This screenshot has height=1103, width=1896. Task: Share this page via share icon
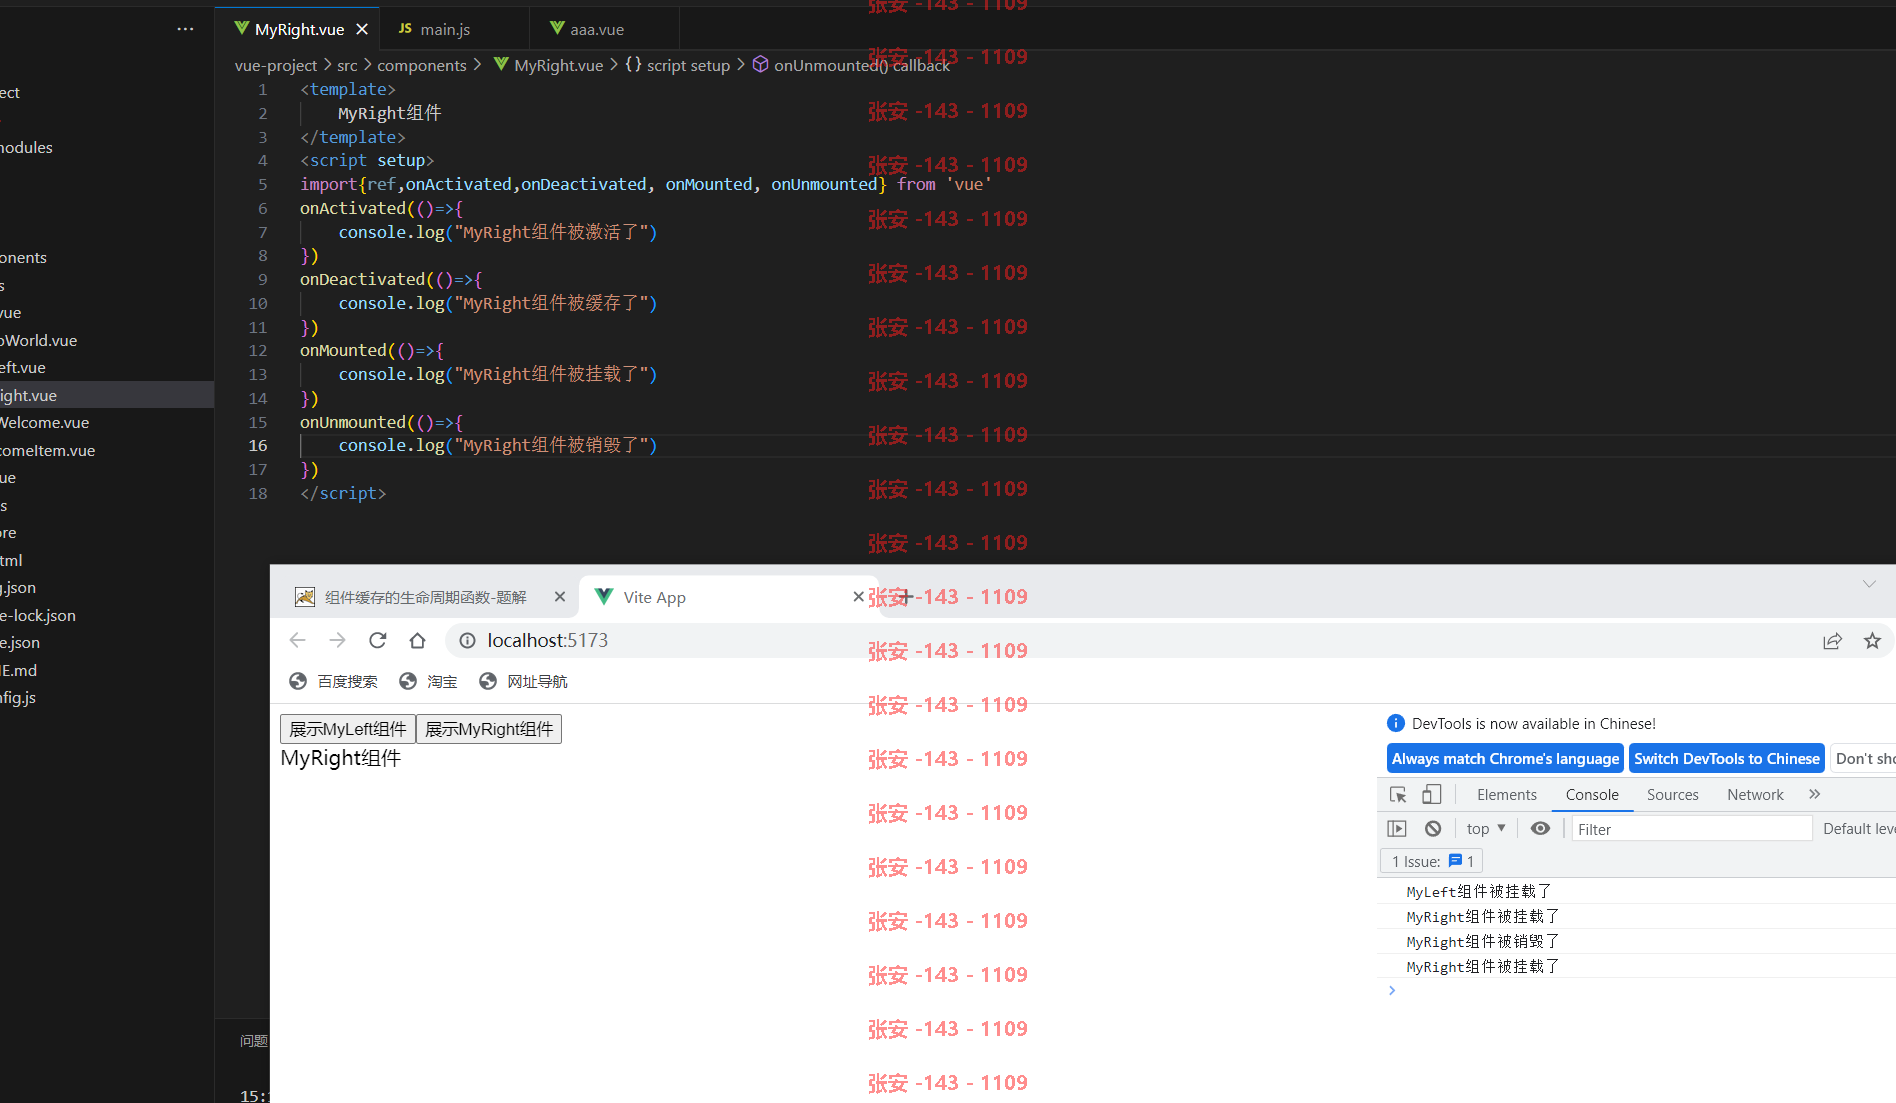pyautogui.click(x=1832, y=641)
